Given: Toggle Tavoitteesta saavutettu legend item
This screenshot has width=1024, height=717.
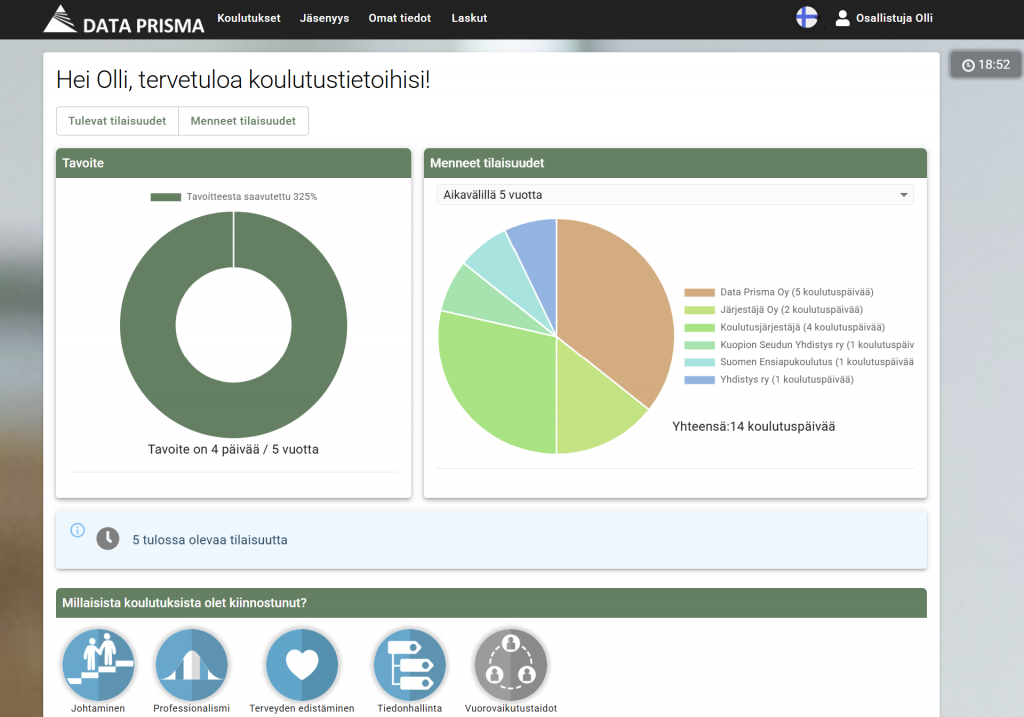Looking at the screenshot, I should pyautogui.click(x=233, y=197).
